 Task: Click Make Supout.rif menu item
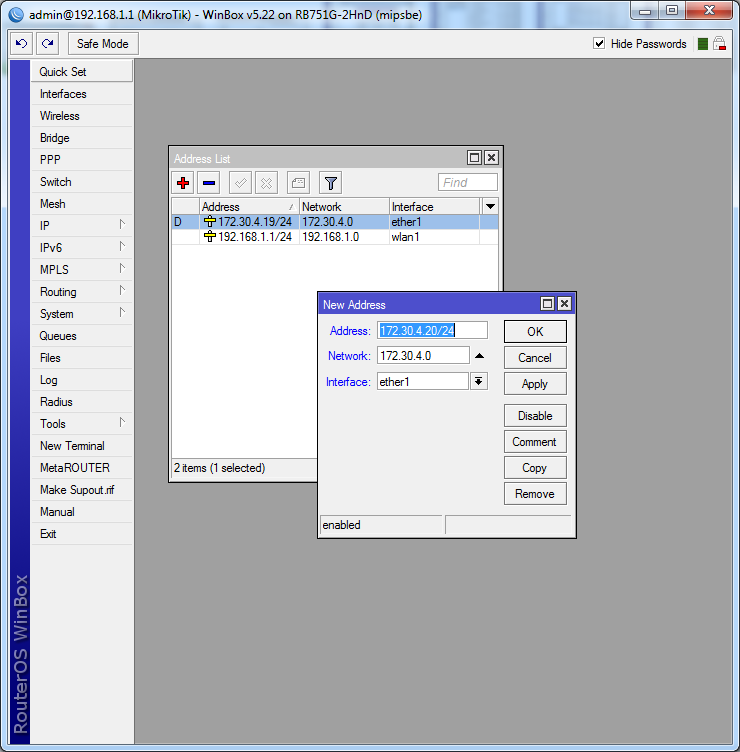point(82,490)
